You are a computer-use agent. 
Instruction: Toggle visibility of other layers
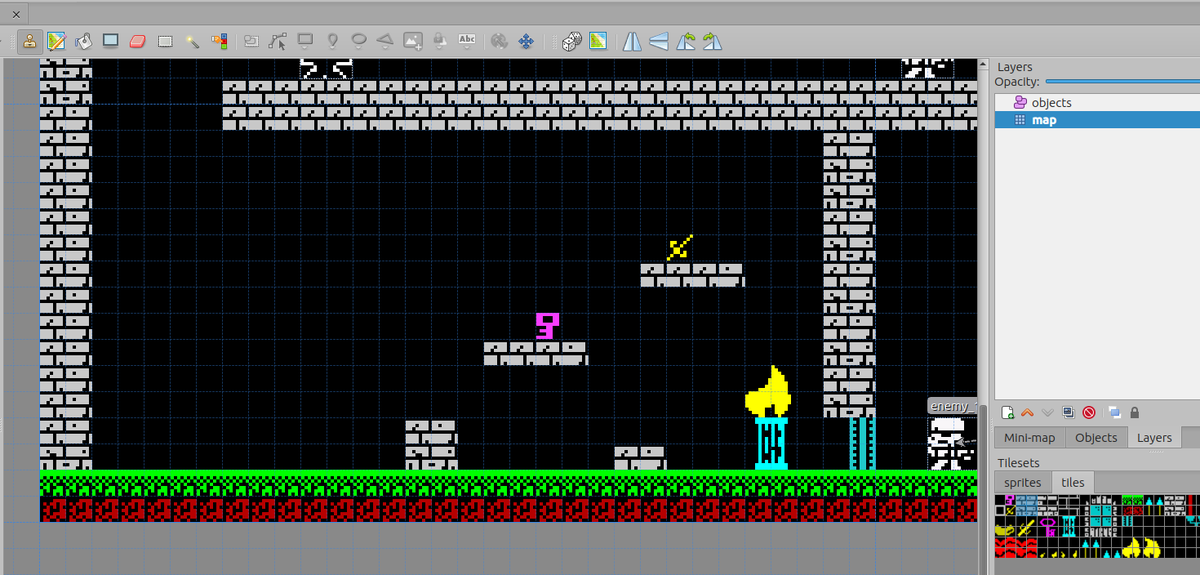click(x=1114, y=412)
